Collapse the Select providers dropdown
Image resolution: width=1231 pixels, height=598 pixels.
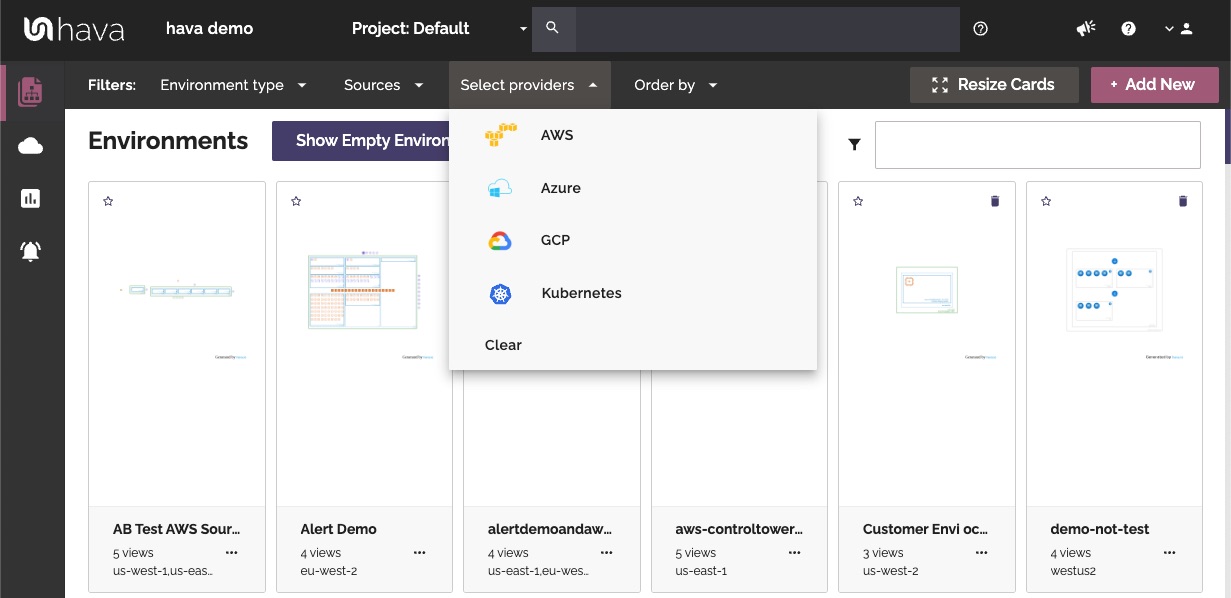point(529,85)
